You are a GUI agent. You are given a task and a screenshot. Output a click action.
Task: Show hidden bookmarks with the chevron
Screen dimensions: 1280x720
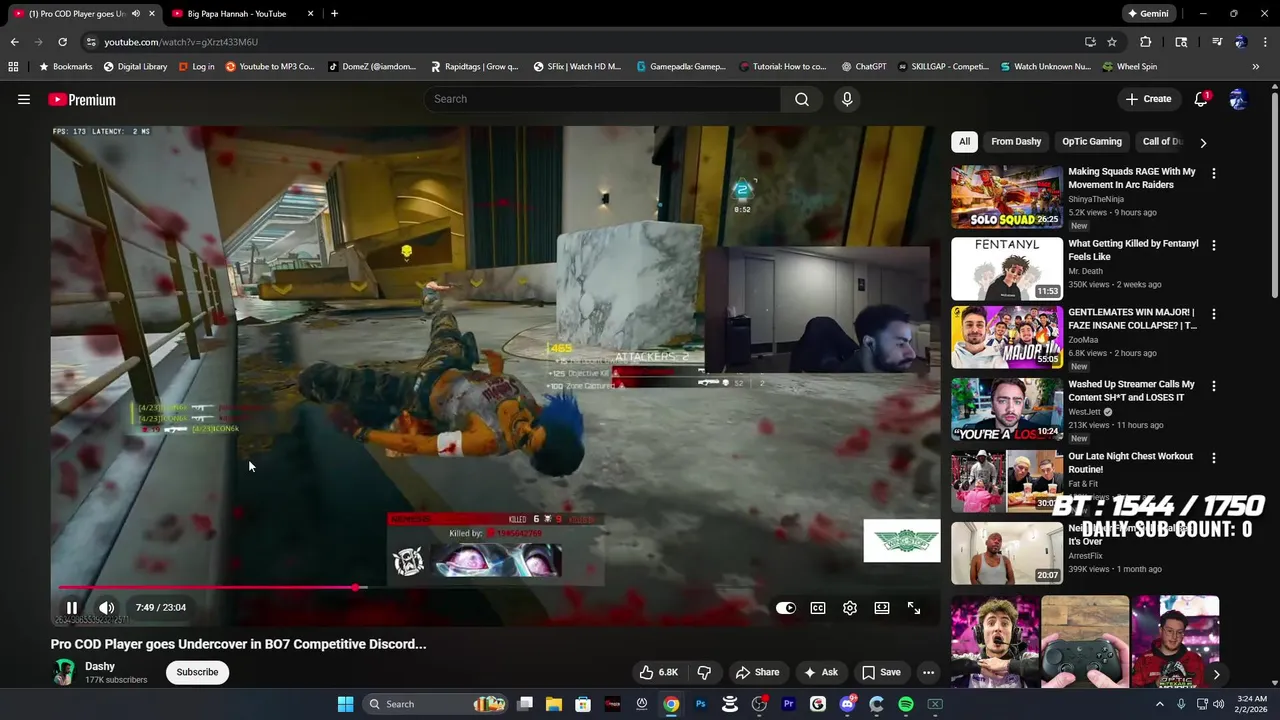coord(1257,67)
